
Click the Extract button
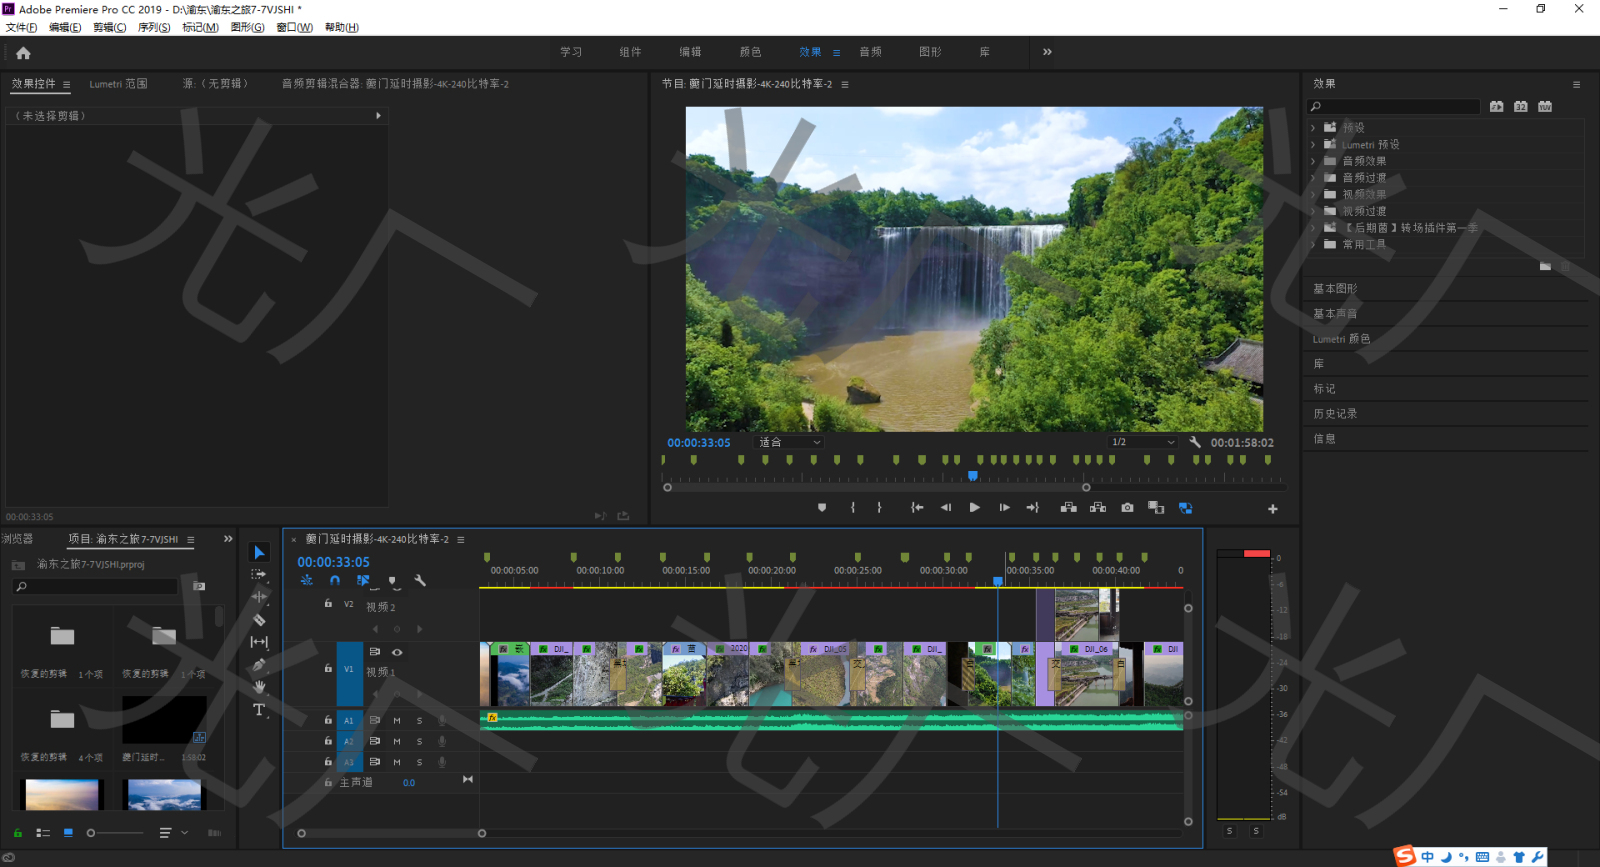1098,508
